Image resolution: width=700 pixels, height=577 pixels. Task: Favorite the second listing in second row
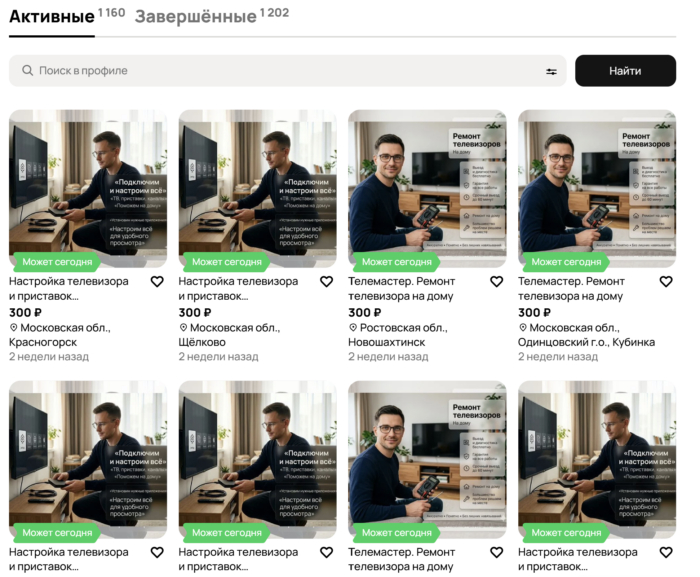click(327, 553)
